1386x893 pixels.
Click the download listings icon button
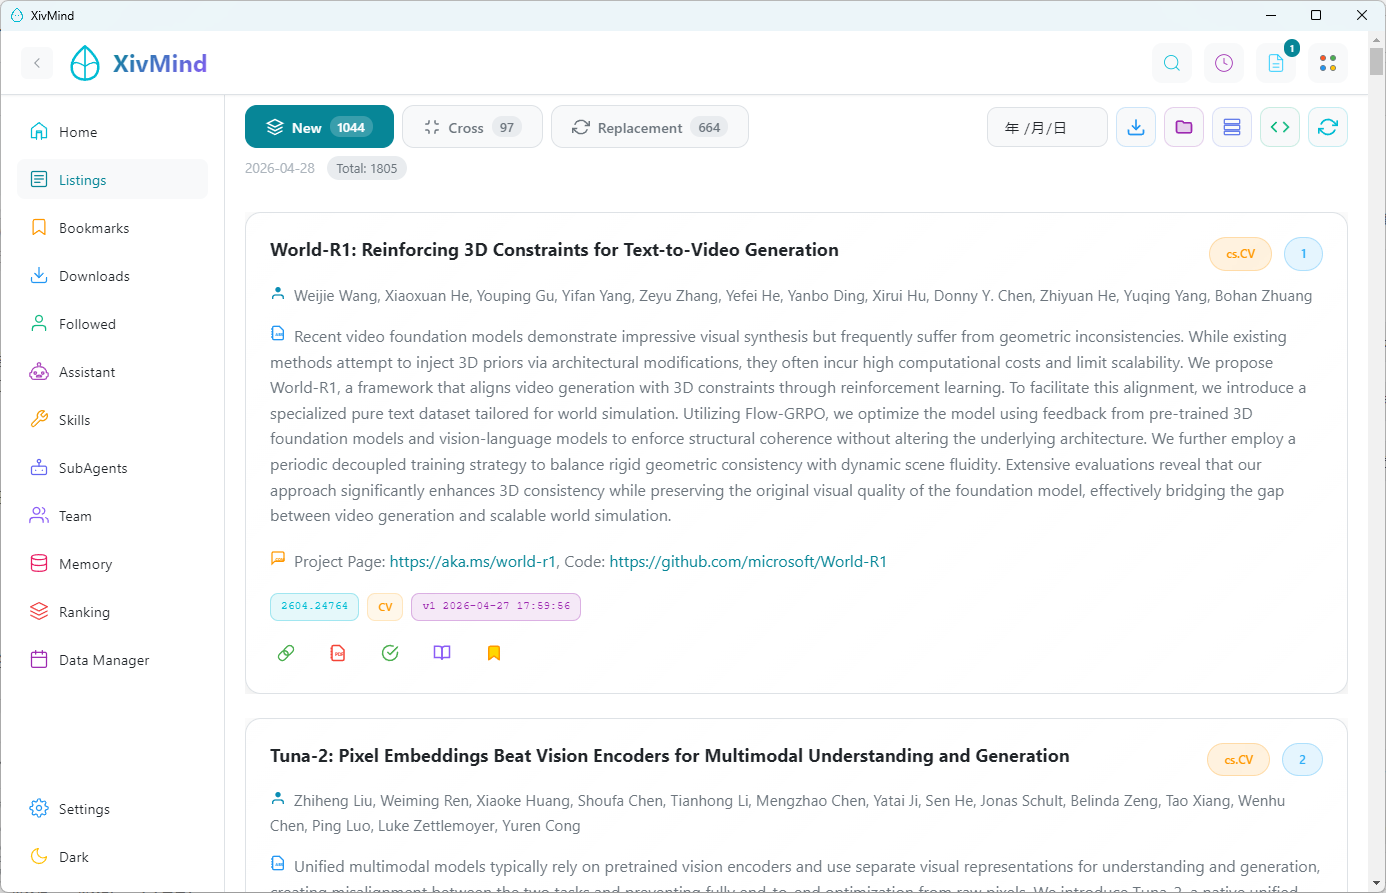click(1136, 127)
